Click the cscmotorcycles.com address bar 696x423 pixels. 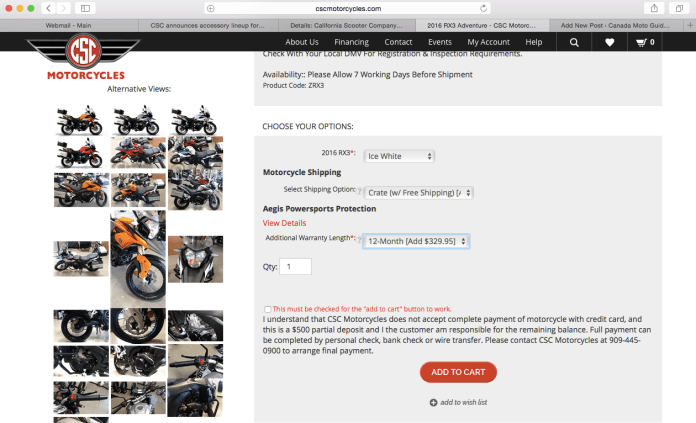coord(348,8)
